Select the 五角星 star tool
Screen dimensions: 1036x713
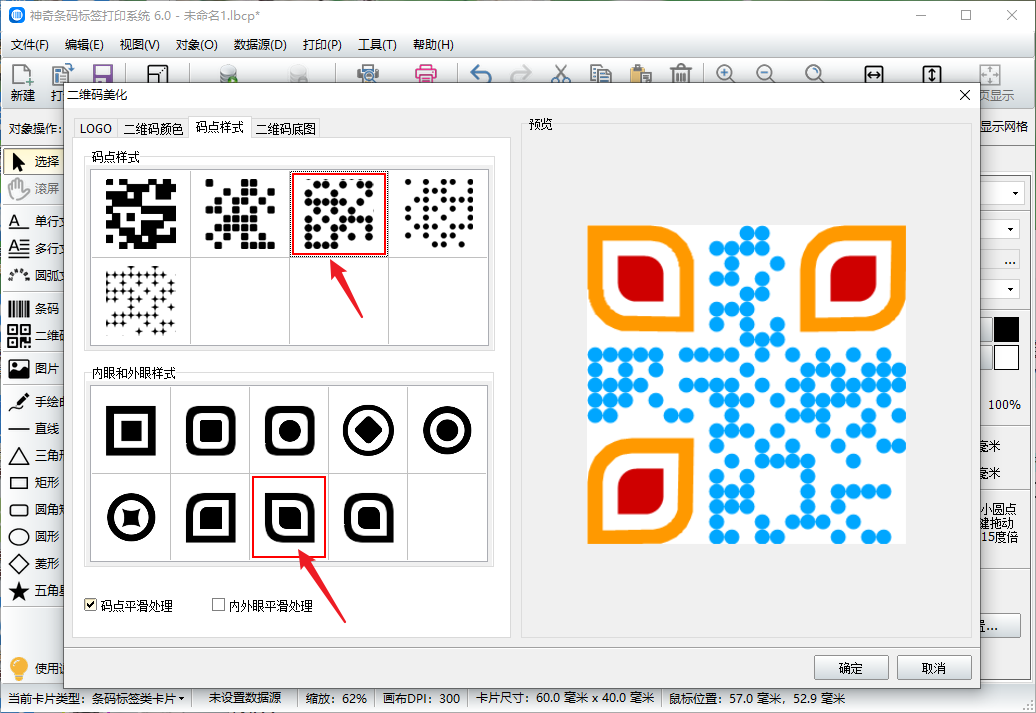35,591
